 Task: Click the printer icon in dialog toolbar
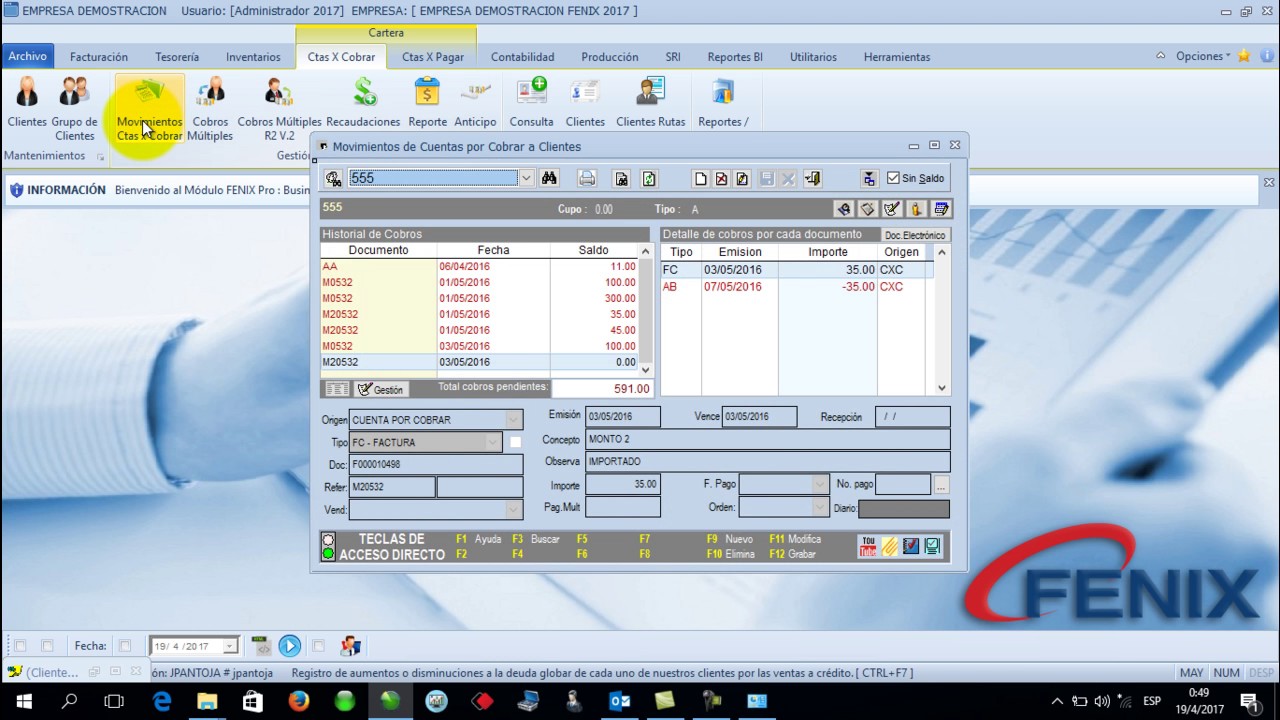pyautogui.click(x=587, y=178)
